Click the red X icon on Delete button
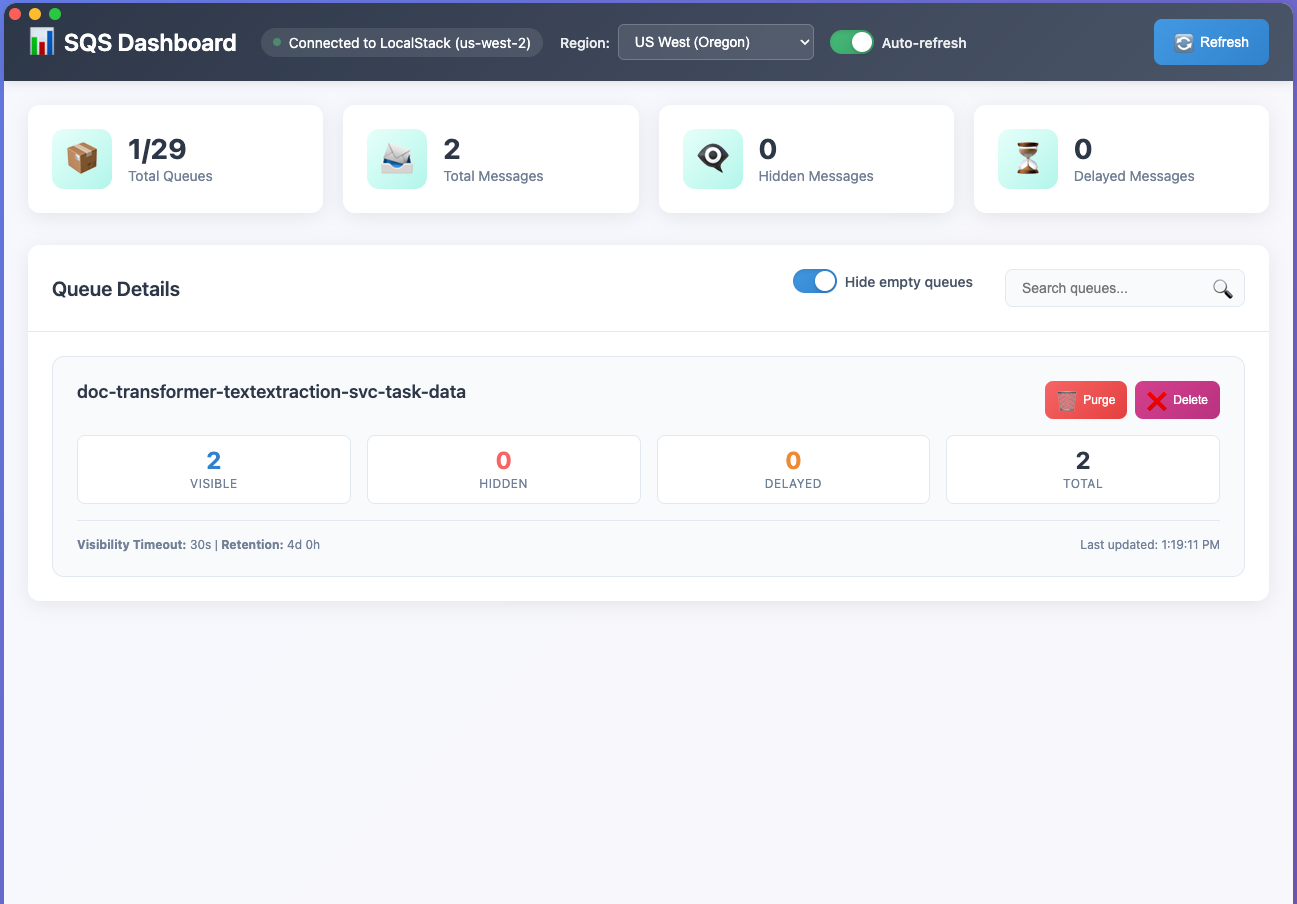Viewport: 1297px width, 904px height. coord(1158,399)
